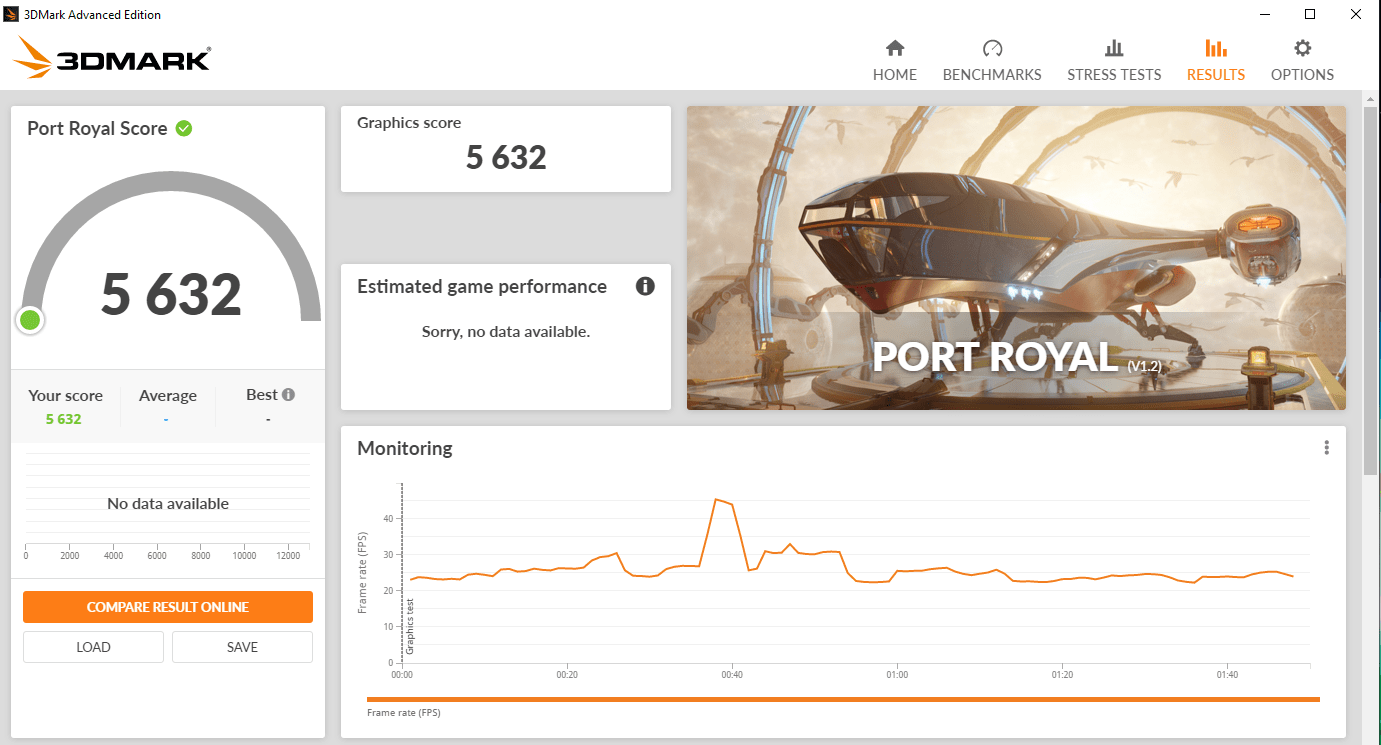1381x745 pixels.
Task: Click the 'Frame rate (FPS)' legend label
Action: [404, 713]
